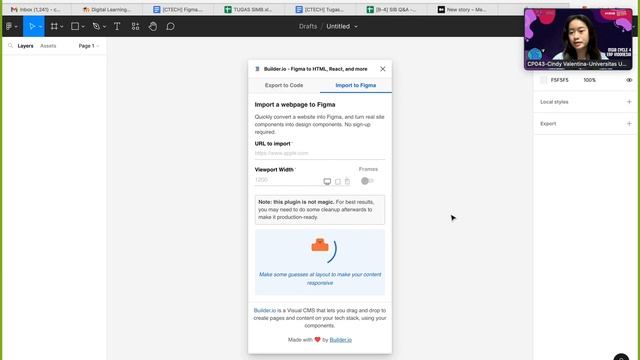Click the Import a webpage to Figma heading
The height and width of the screenshot is (360, 640).
295,105
